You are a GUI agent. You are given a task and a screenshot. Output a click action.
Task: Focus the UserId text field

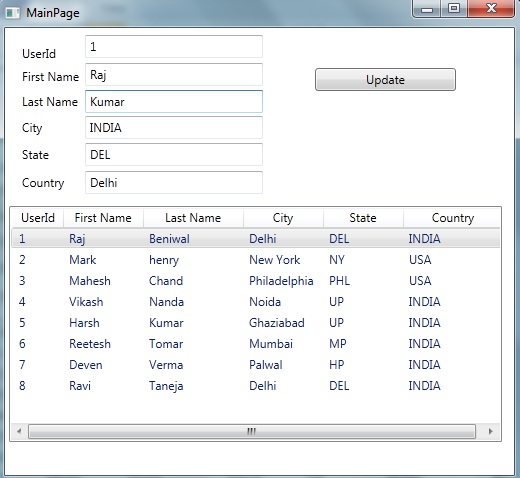(174, 47)
